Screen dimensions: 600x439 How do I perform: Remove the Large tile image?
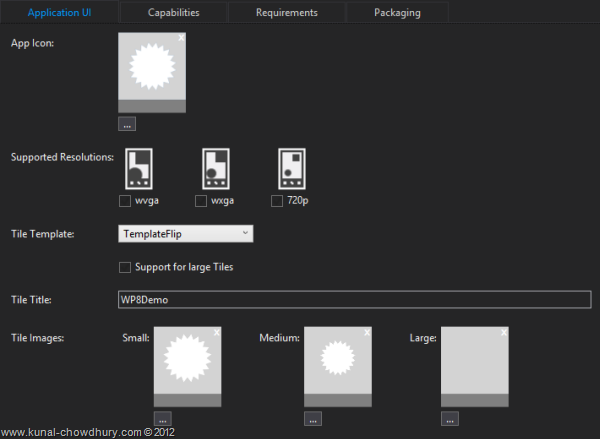504,332
